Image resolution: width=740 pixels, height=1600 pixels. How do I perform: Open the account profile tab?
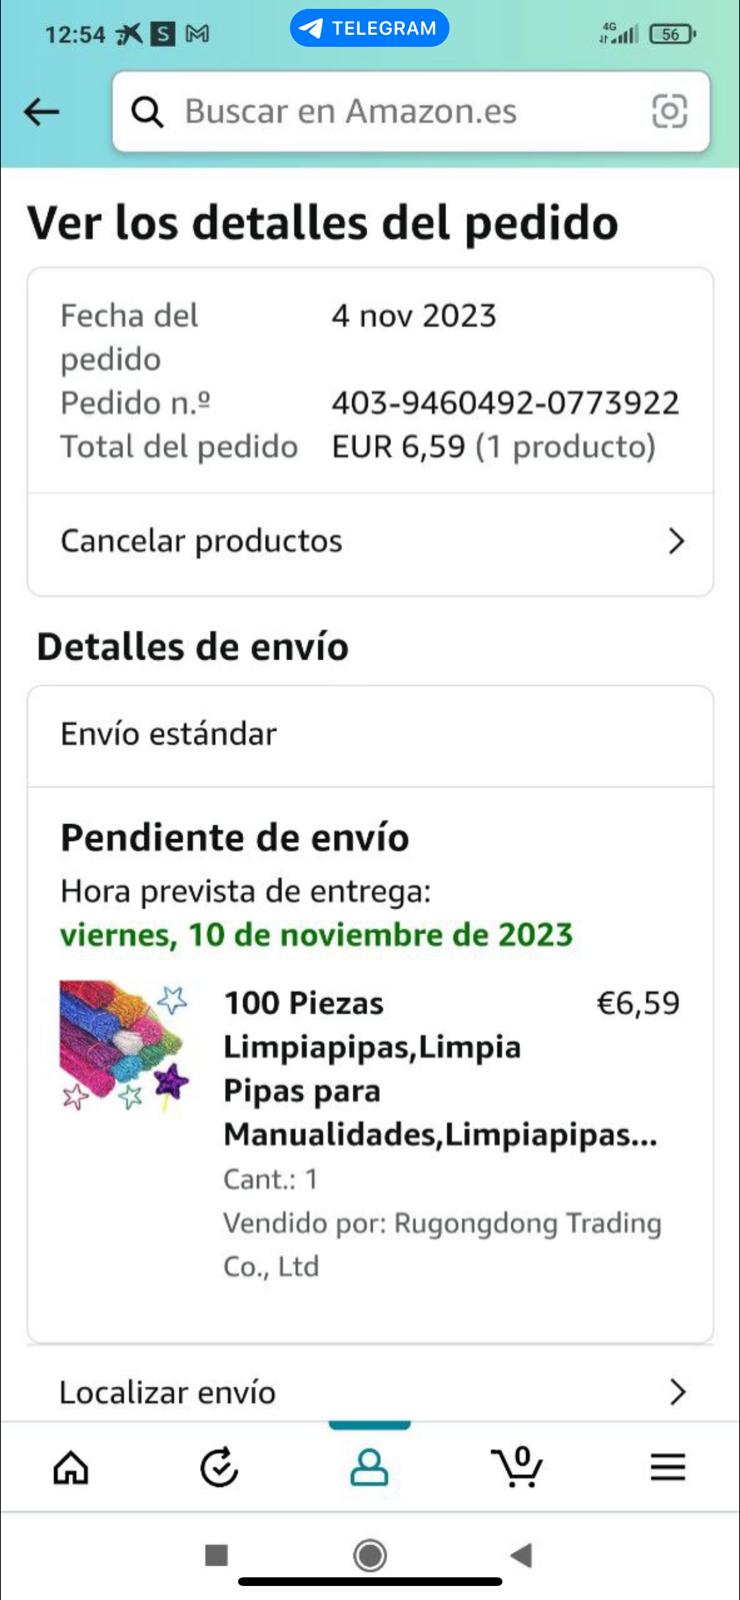(x=369, y=1467)
